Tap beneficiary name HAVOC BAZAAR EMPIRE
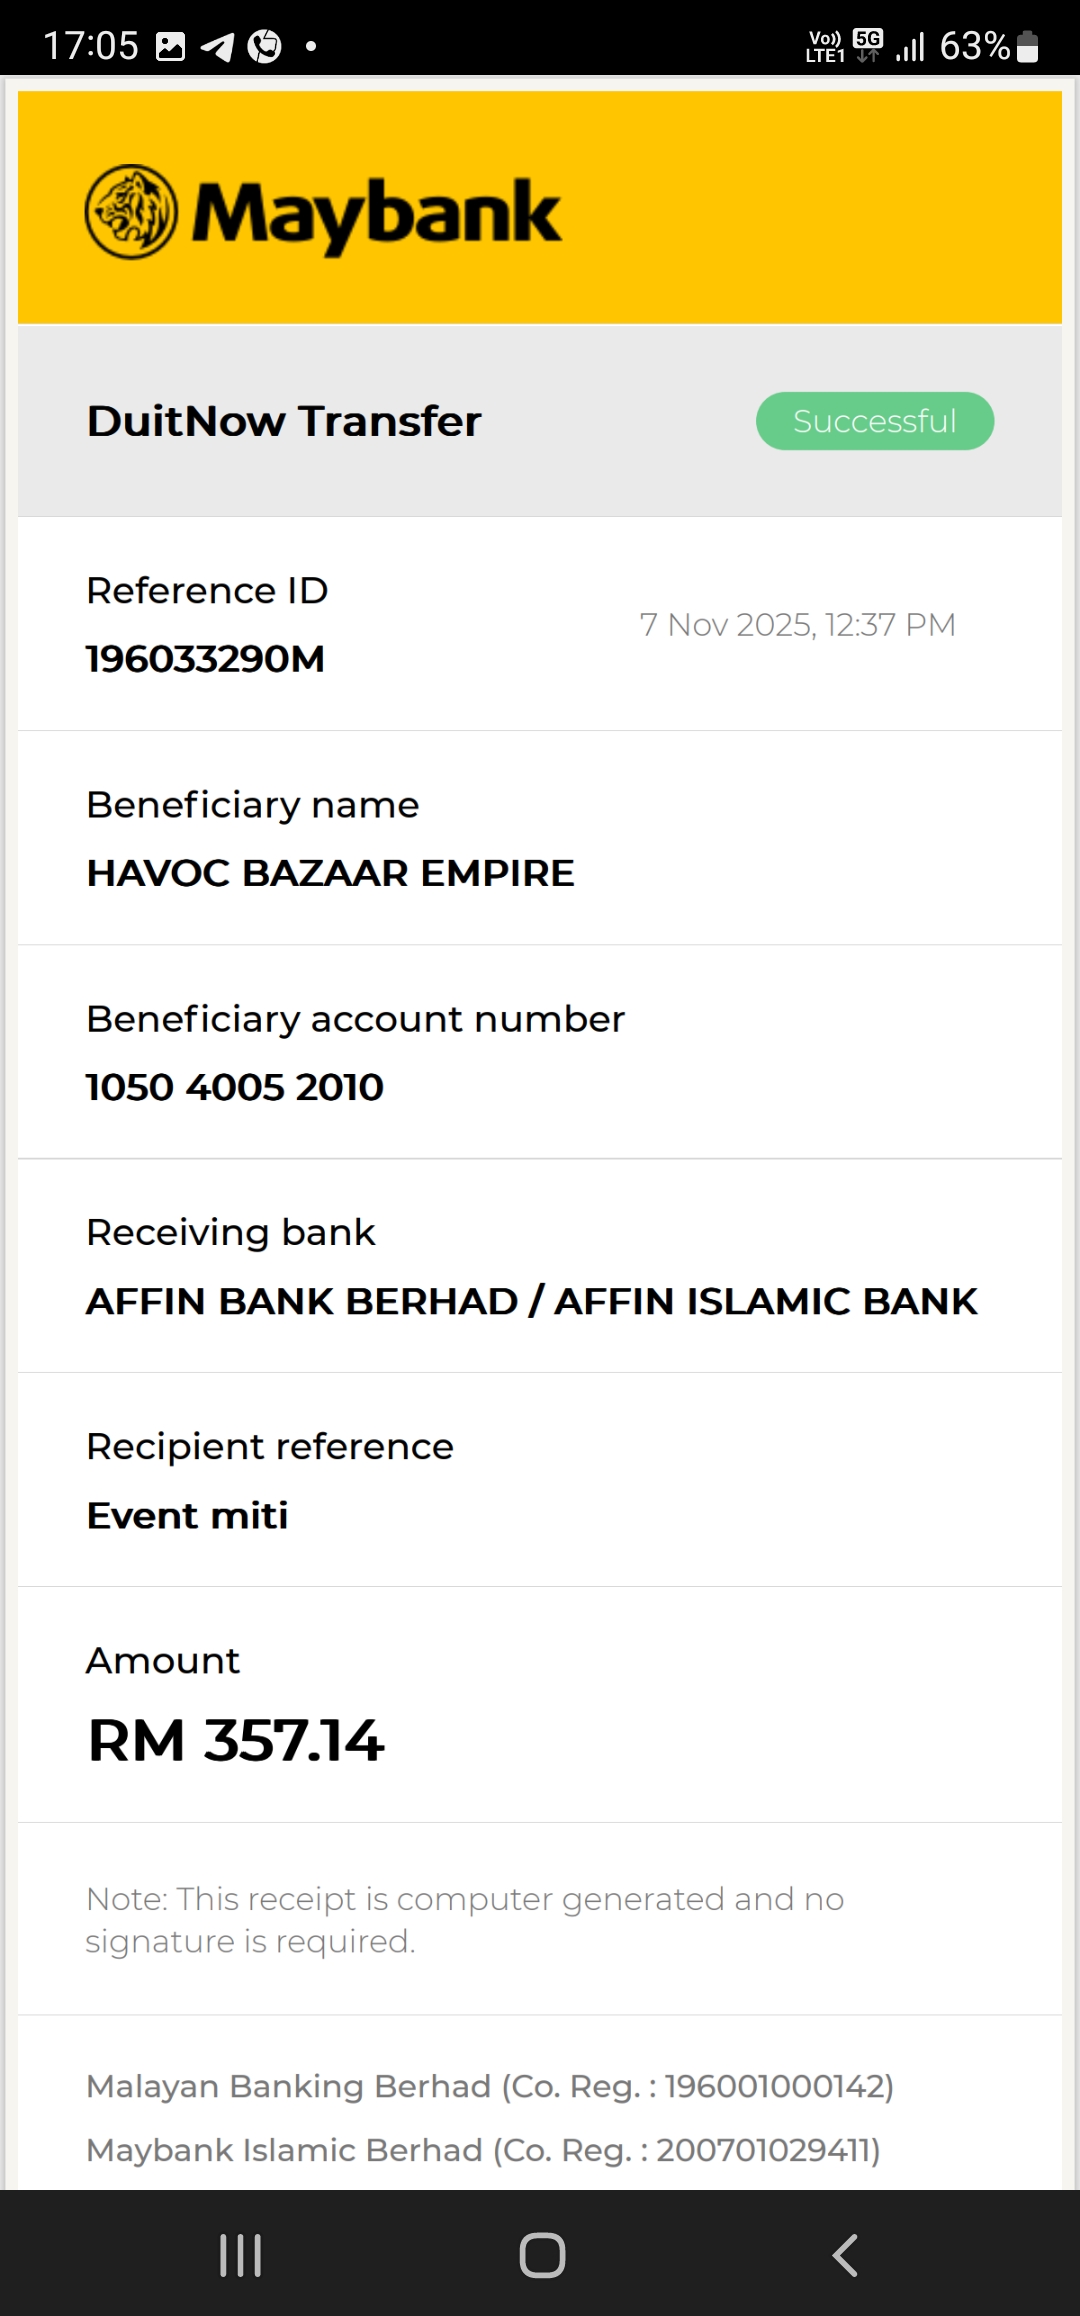 tap(330, 873)
